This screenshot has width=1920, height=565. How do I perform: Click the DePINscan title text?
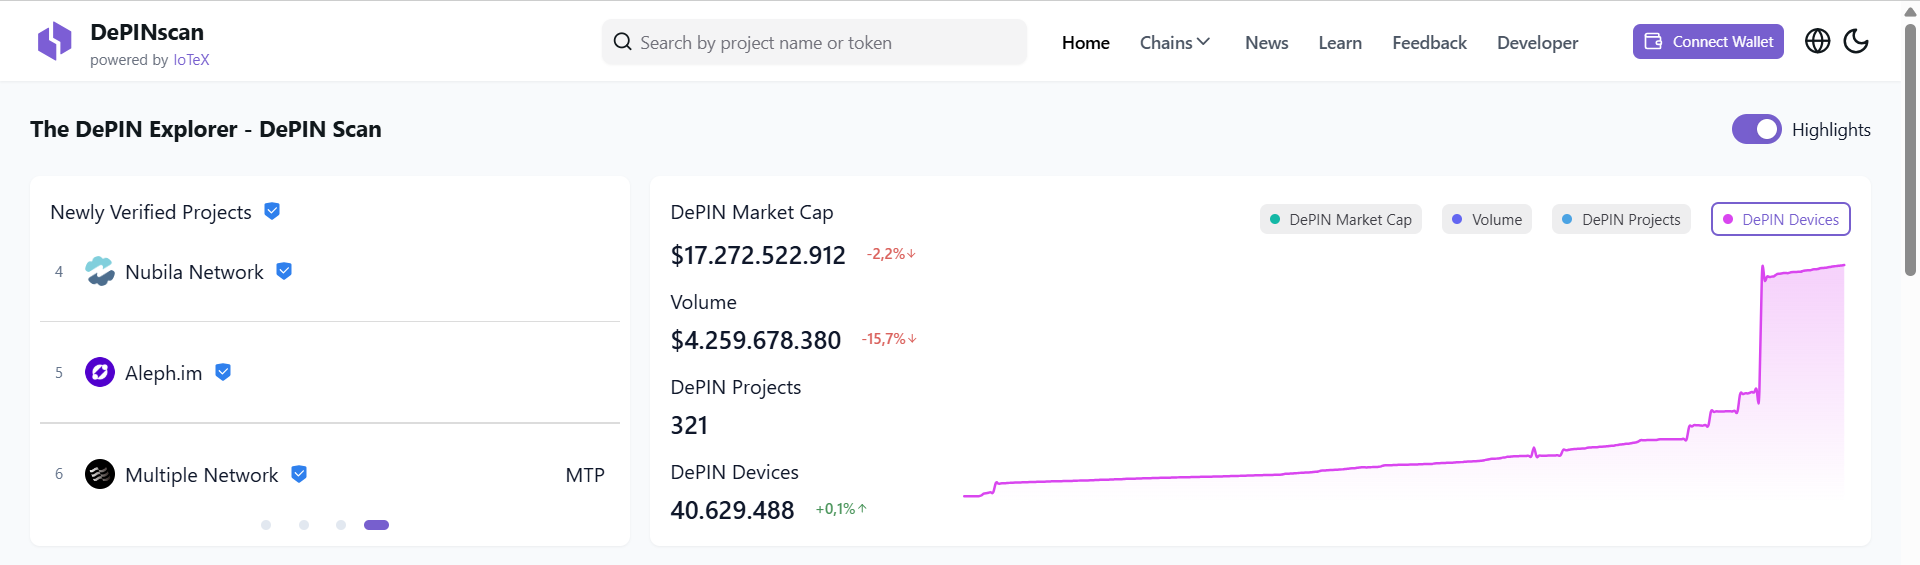(x=147, y=32)
